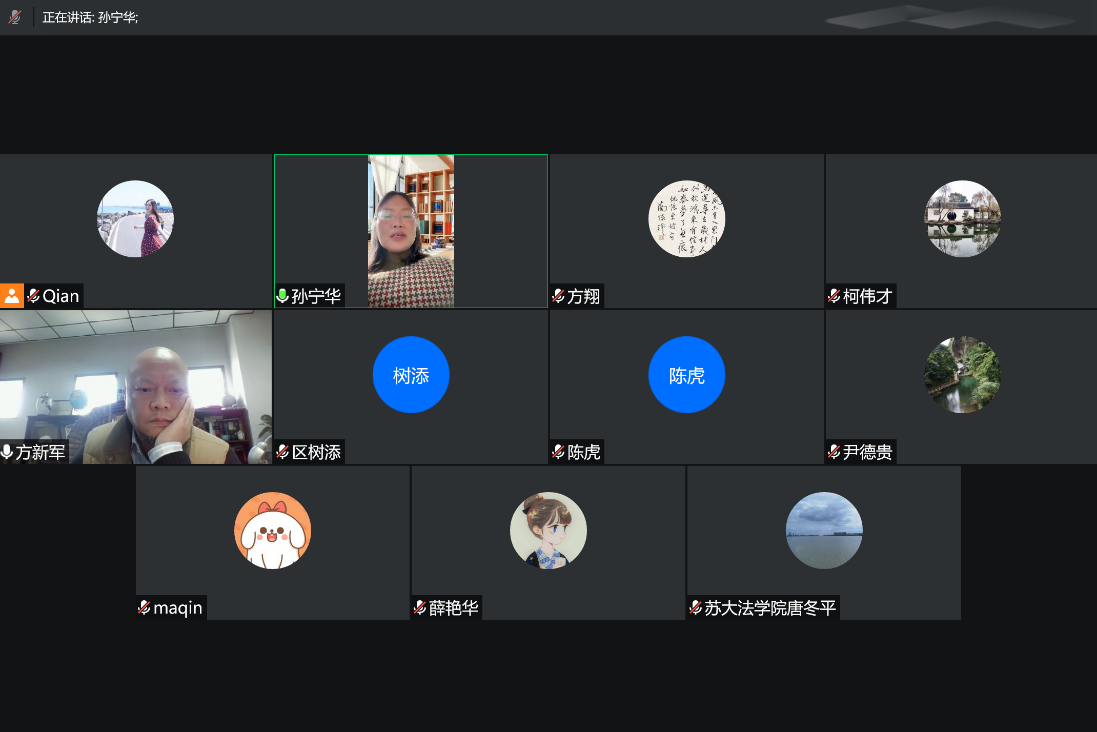This screenshot has width=1097, height=732.
Task: Click the green active mic icon for 孙宁华
Action: (x=283, y=296)
